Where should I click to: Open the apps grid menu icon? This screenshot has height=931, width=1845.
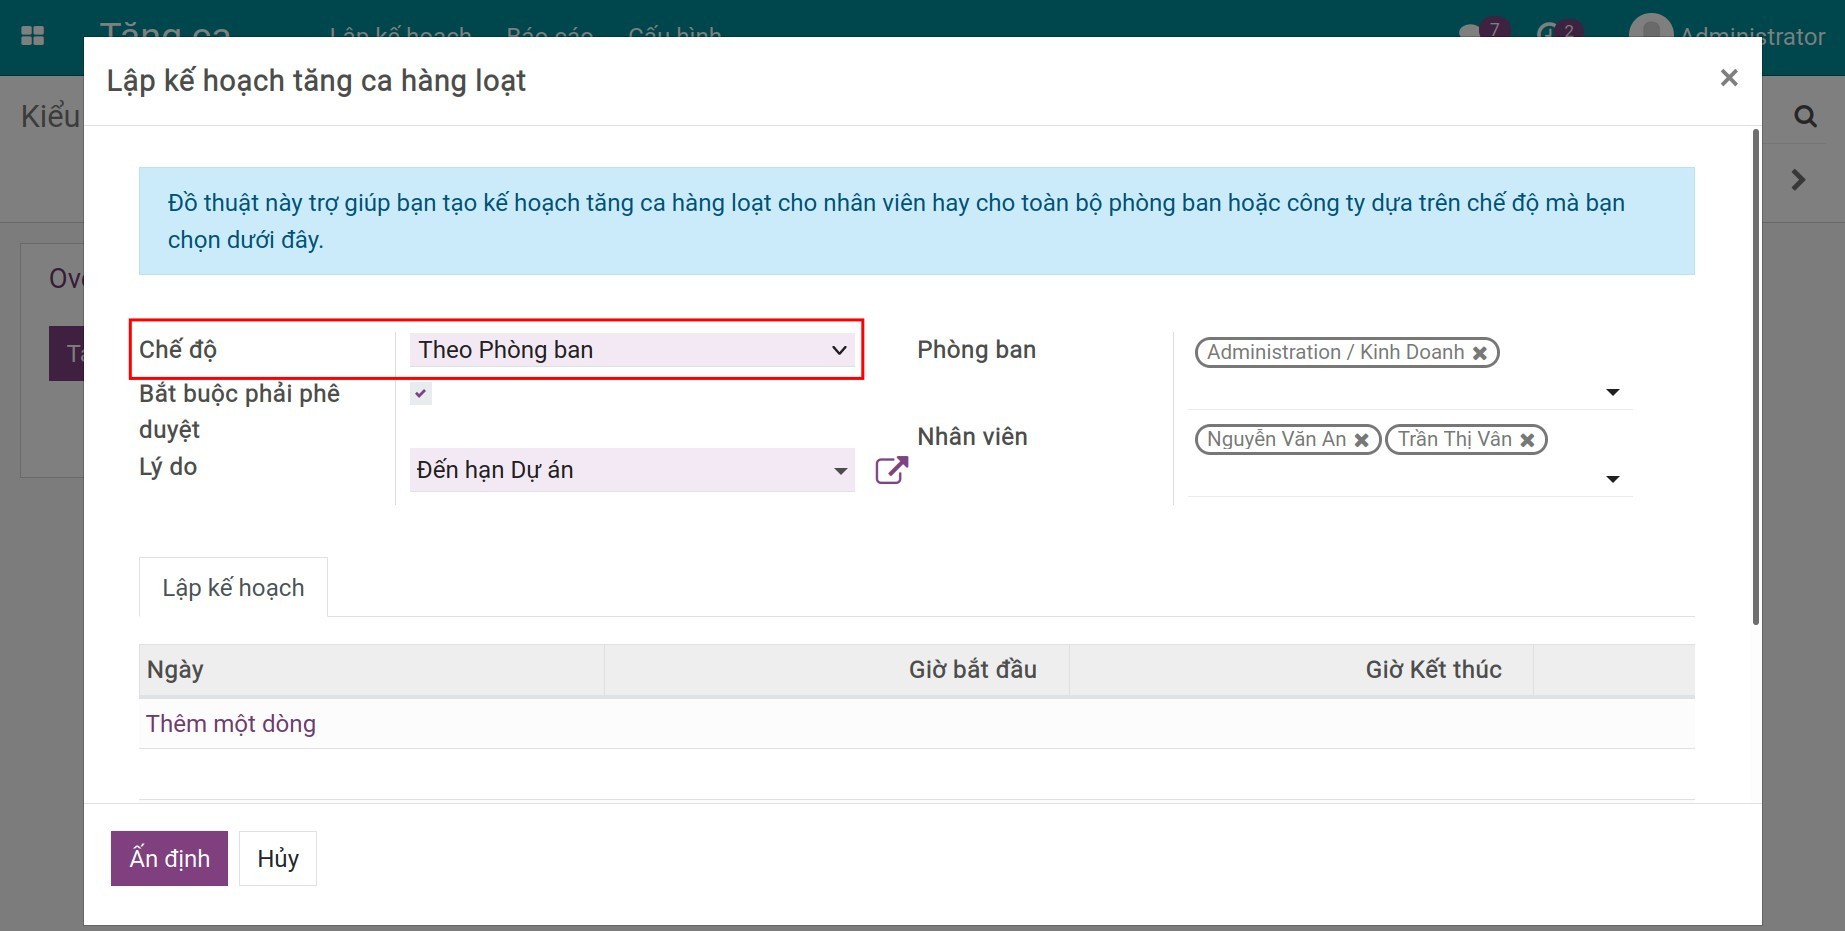tap(33, 36)
